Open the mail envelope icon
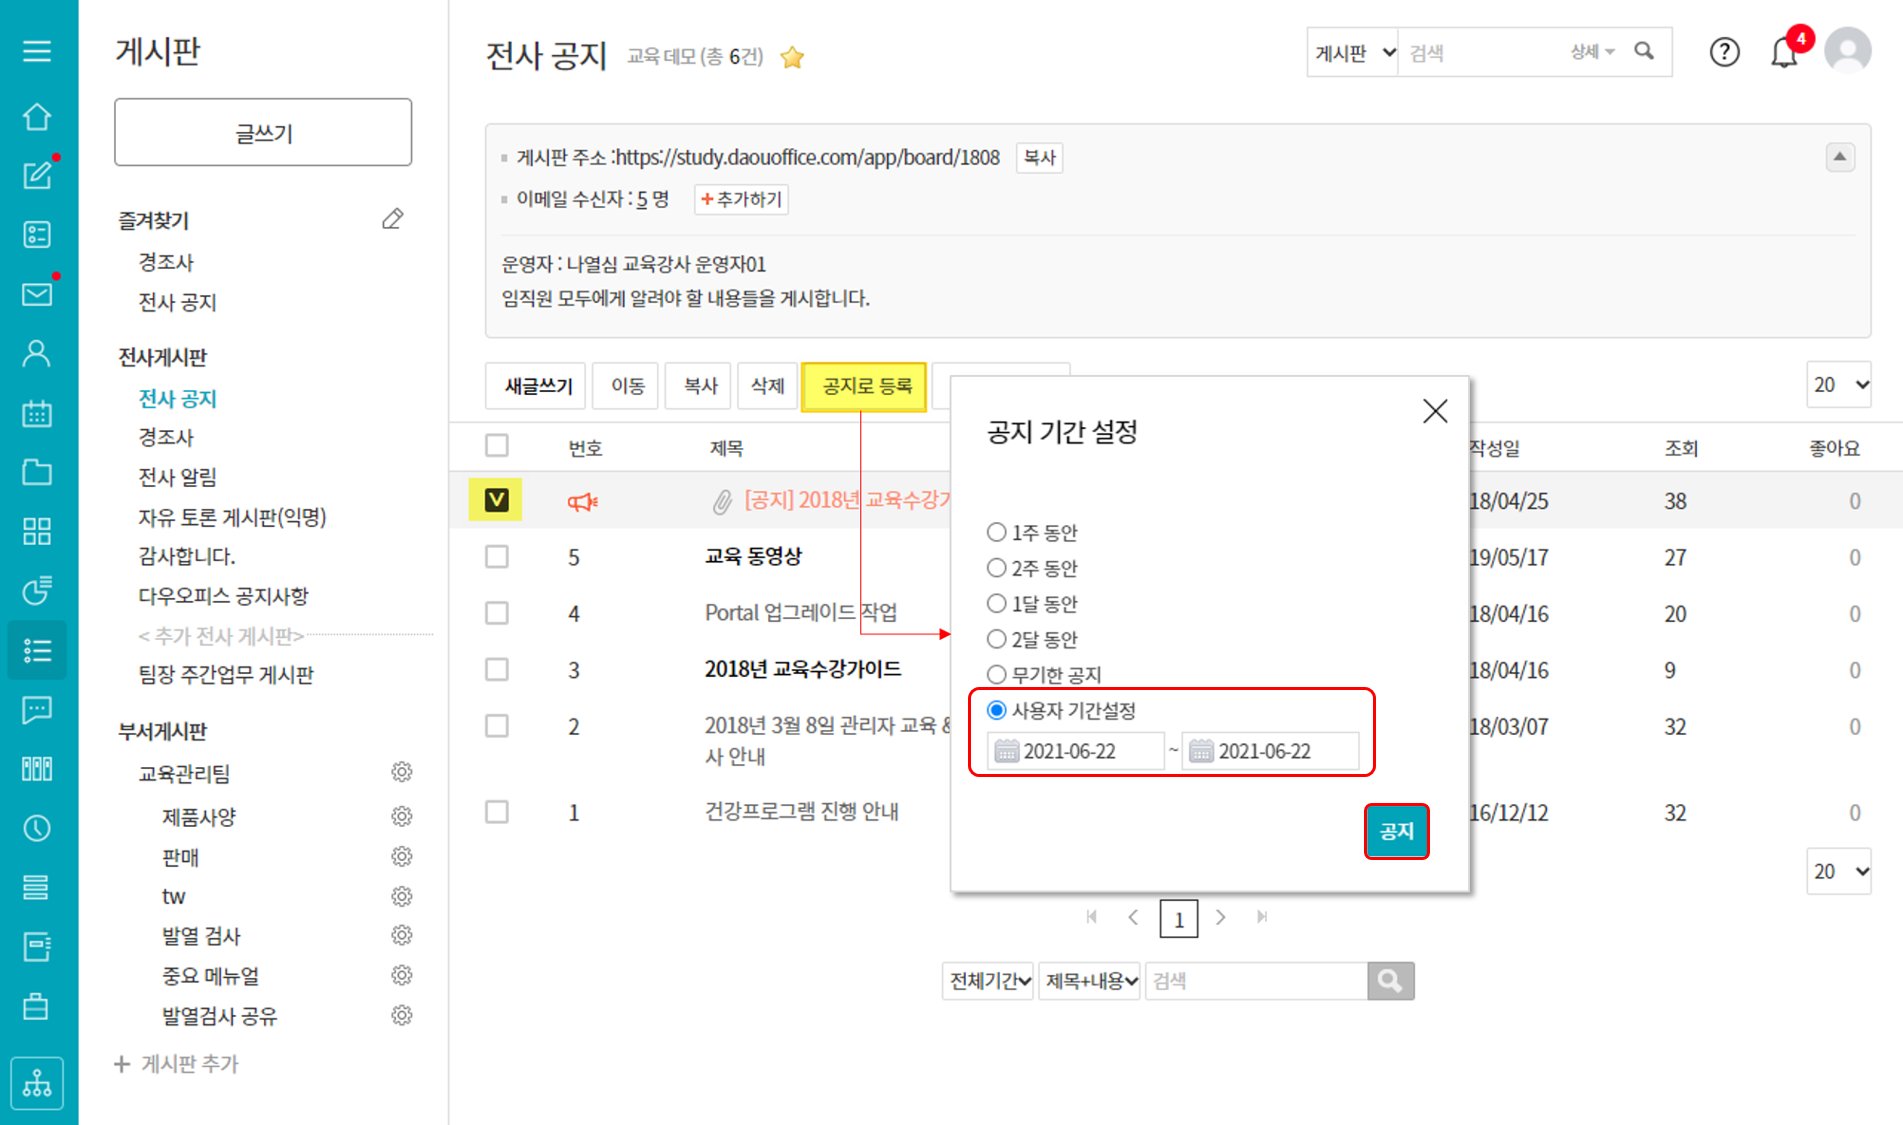Viewport: 1903px width, 1125px height. click(x=37, y=294)
